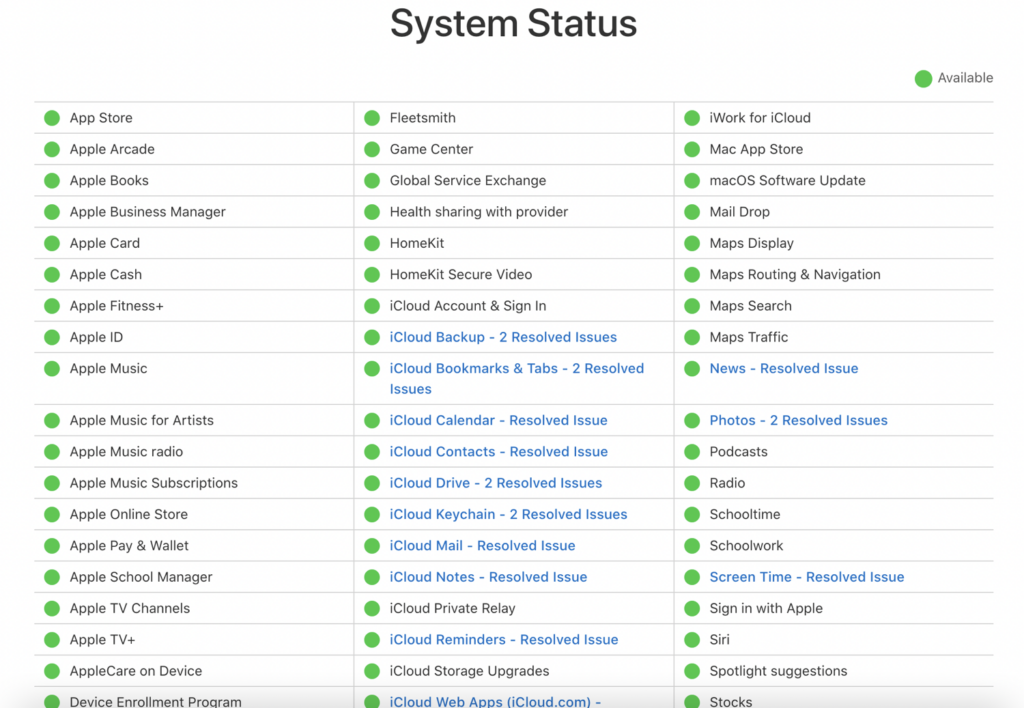The width and height of the screenshot is (1024, 708).
Task: Click the green dot next to Apple Cash
Action: tap(52, 275)
